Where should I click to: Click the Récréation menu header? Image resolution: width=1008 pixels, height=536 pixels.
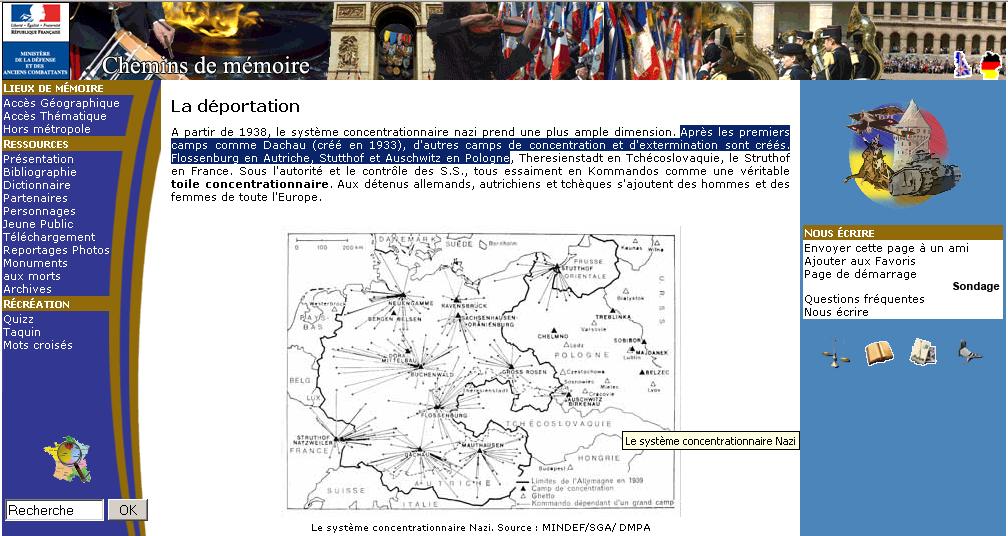pos(36,304)
